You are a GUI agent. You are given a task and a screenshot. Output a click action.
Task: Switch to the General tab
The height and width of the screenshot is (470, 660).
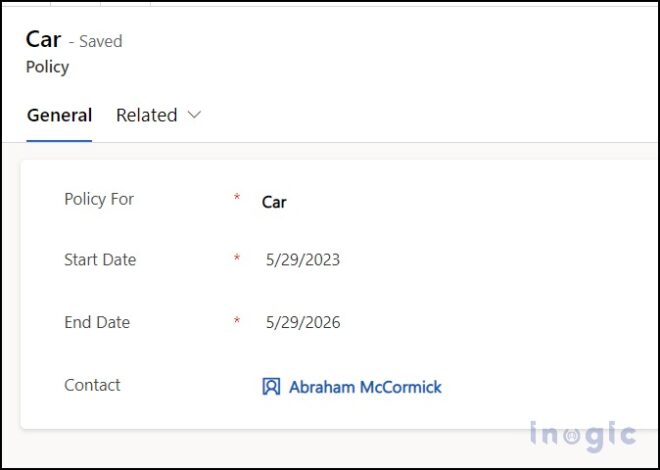click(x=59, y=115)
